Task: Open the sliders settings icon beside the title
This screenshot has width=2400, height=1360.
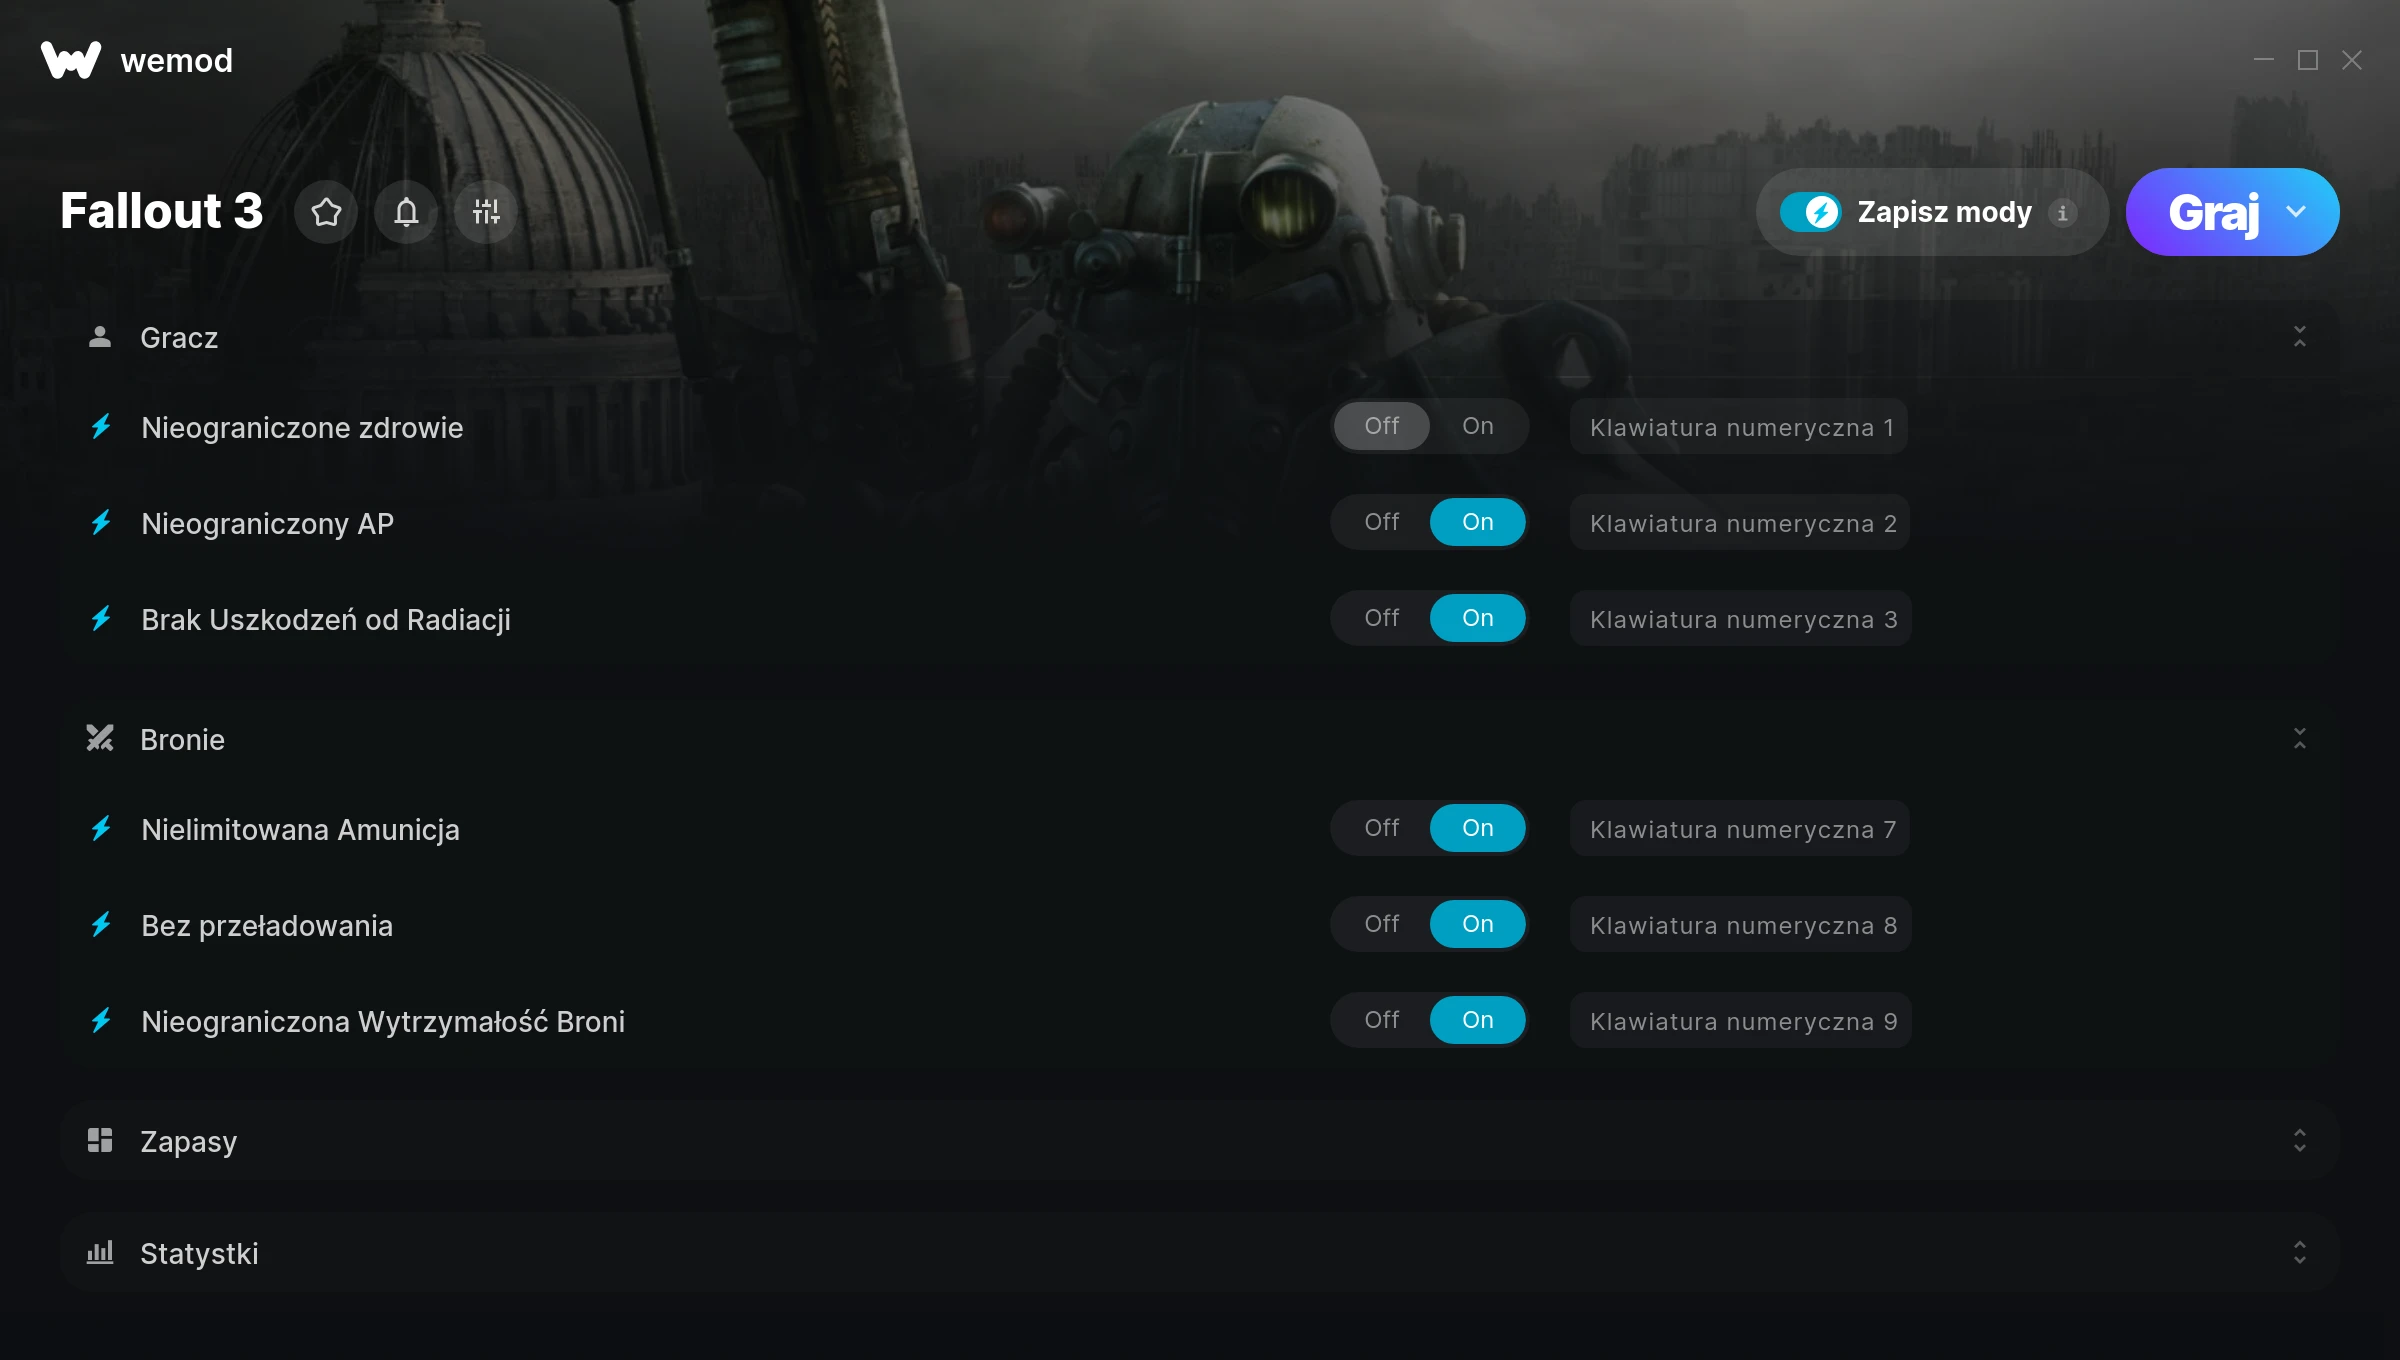Action: (486, 212)
